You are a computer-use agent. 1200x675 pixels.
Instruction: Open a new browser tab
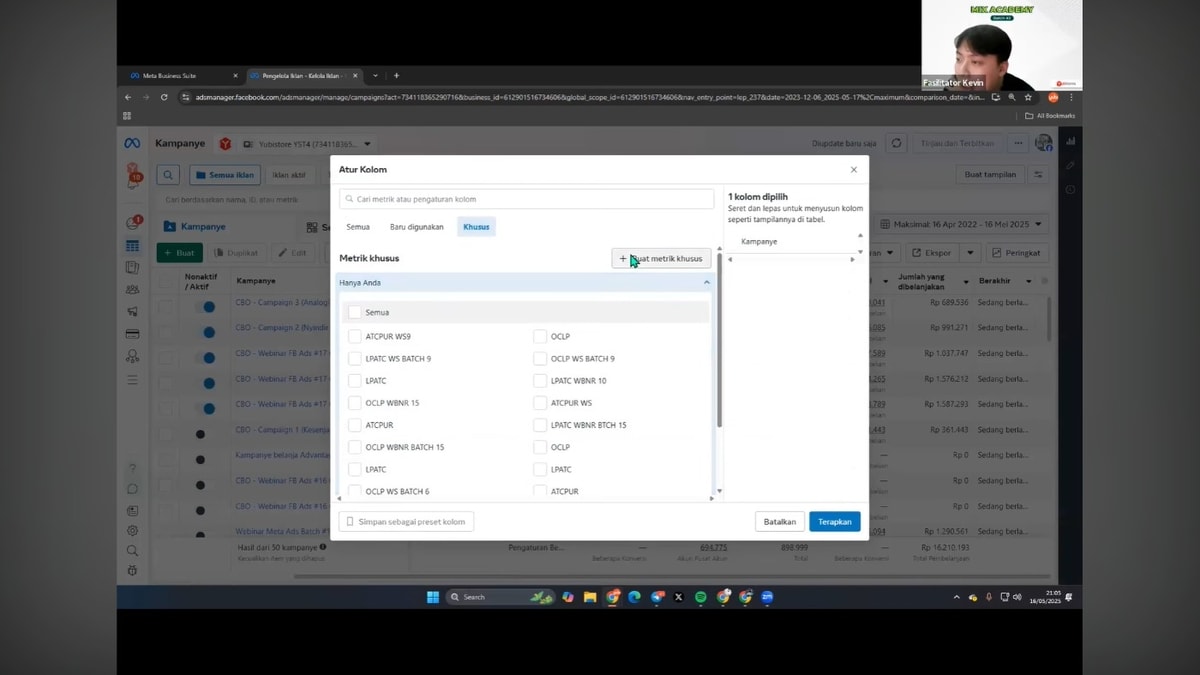[x=396, y=75]
